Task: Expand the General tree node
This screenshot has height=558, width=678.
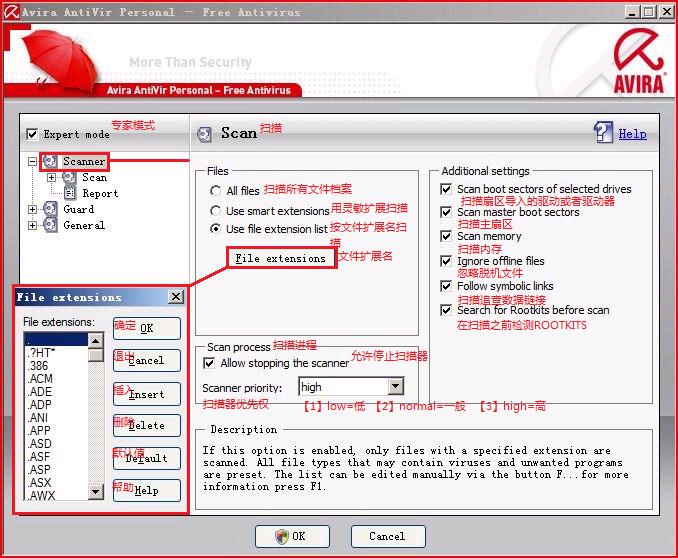Action: coord(32,225)
